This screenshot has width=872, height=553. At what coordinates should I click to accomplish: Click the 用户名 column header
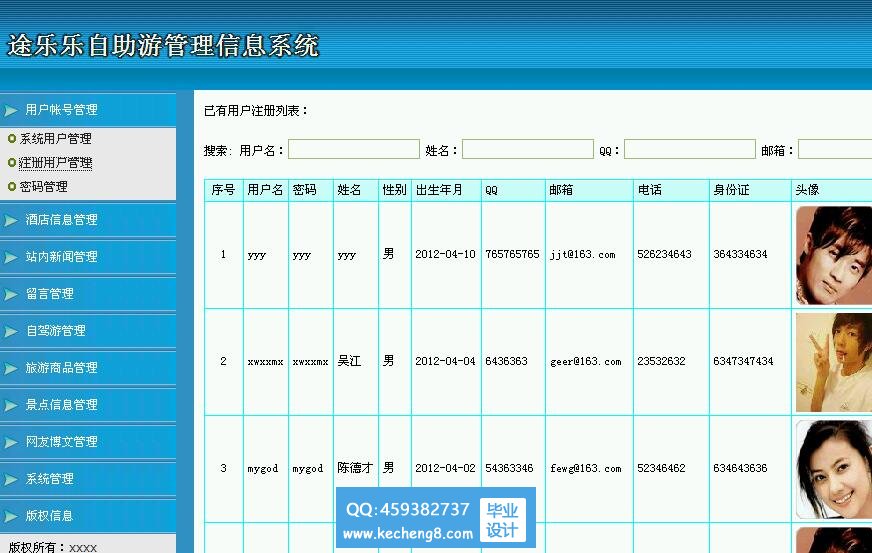point(265,190)
